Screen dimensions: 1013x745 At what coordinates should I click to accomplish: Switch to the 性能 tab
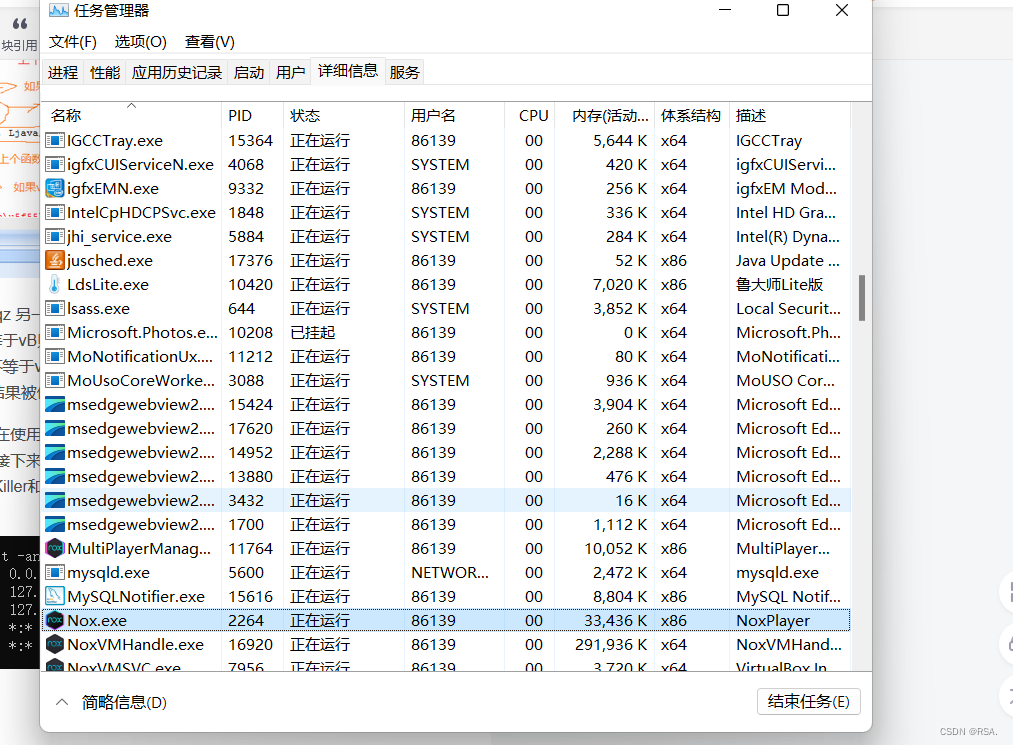pyautogui.click(x=105, y=72)
